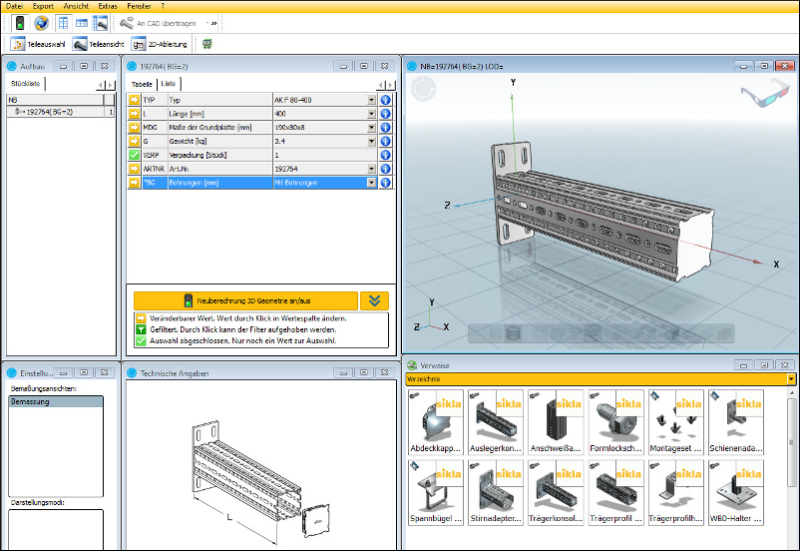Click Verpackung value cell showing 1

pos(325,155)
